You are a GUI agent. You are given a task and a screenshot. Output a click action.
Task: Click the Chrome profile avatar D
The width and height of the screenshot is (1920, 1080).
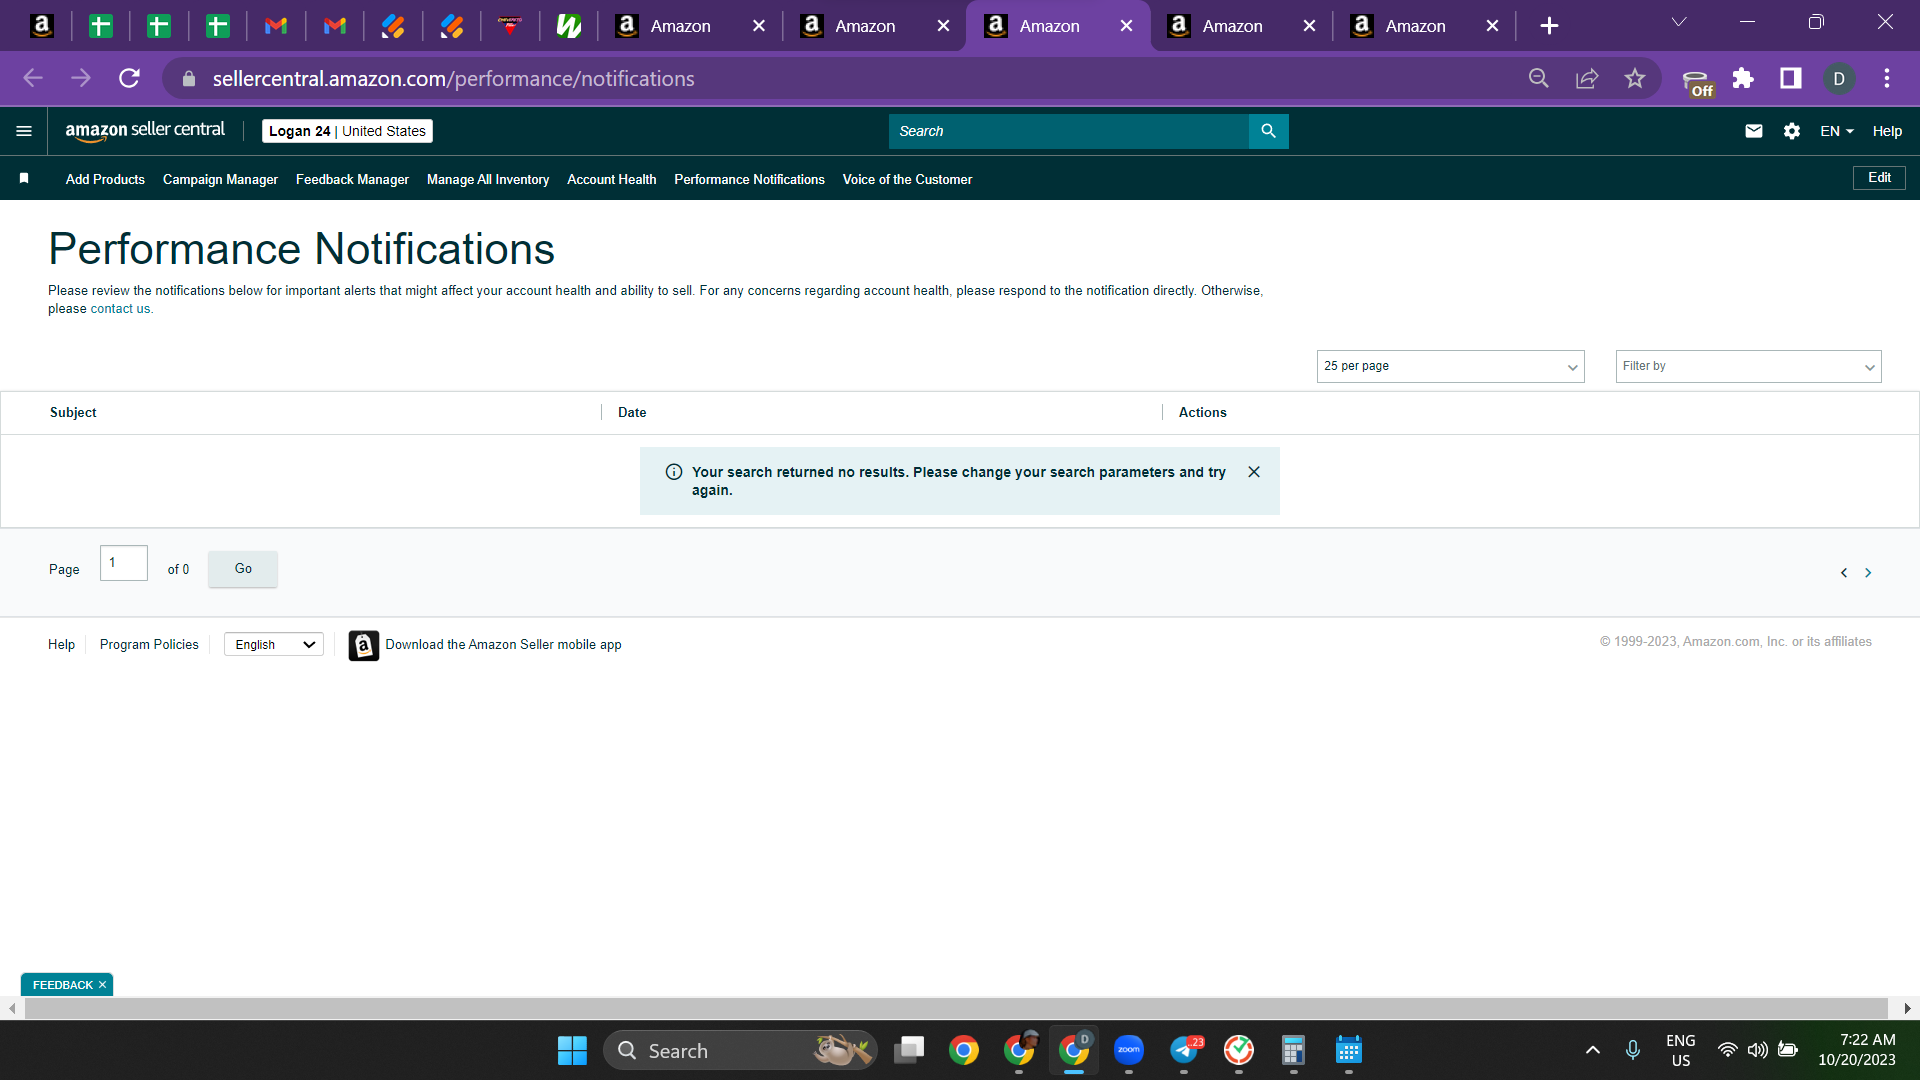1839,78
